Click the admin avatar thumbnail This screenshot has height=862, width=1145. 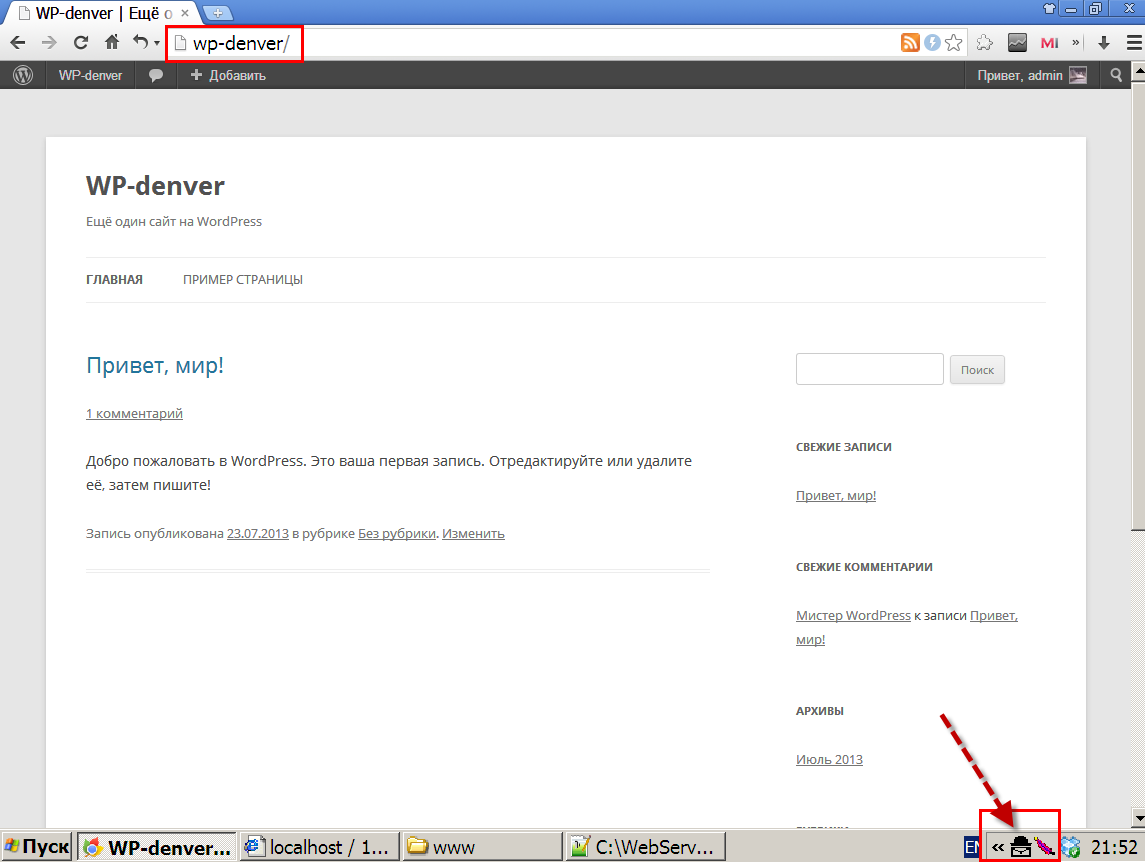coord(1078,75)
